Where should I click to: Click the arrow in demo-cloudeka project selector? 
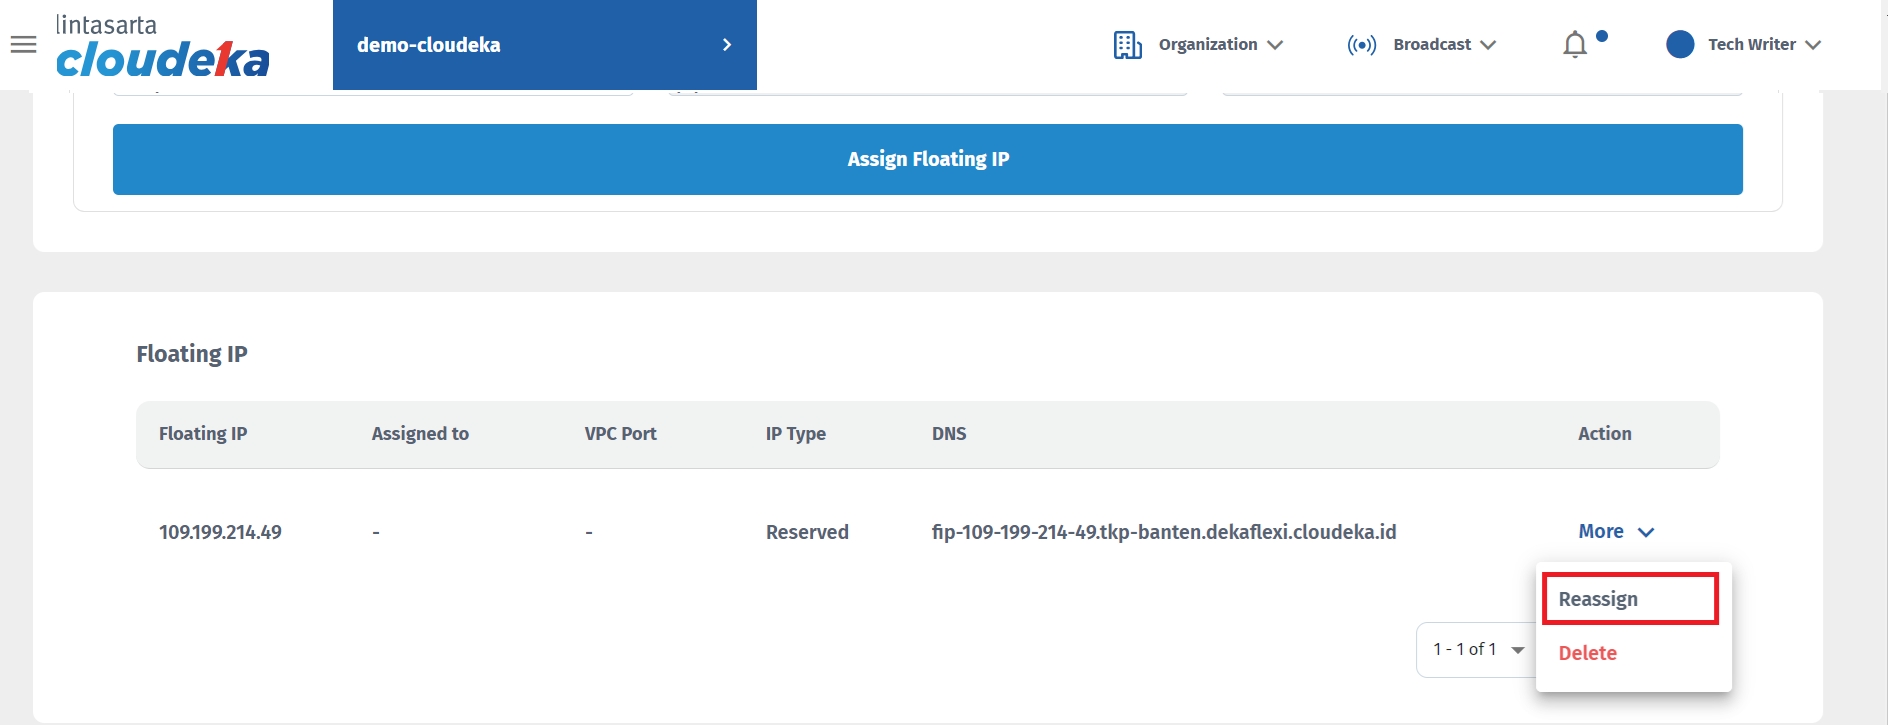pos(727,45)
